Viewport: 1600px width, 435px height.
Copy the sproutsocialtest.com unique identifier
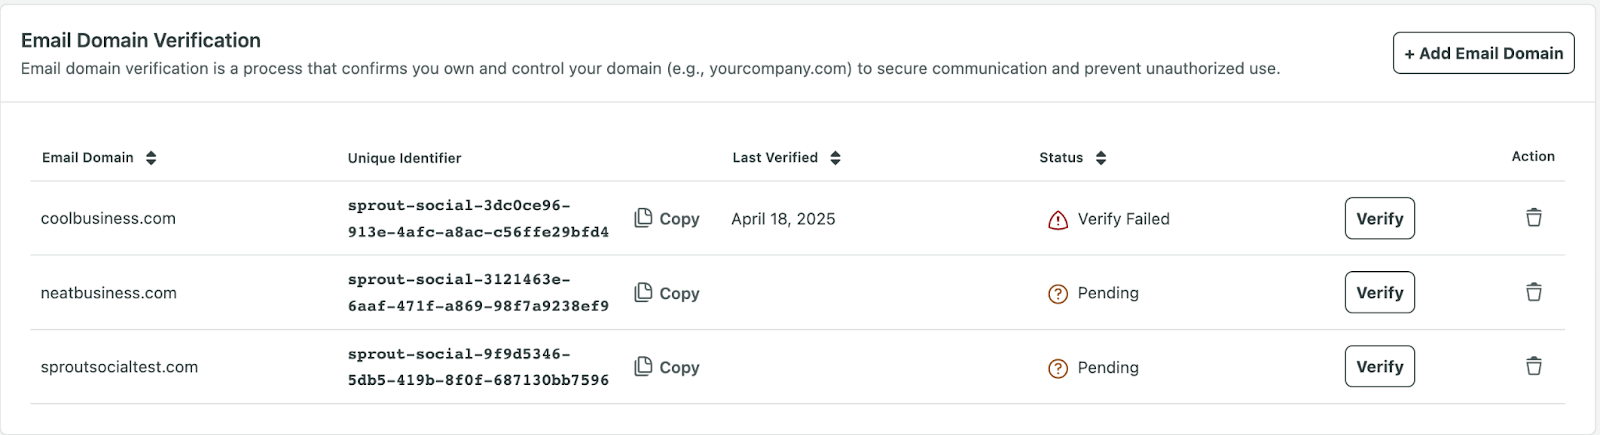point(667,366)
